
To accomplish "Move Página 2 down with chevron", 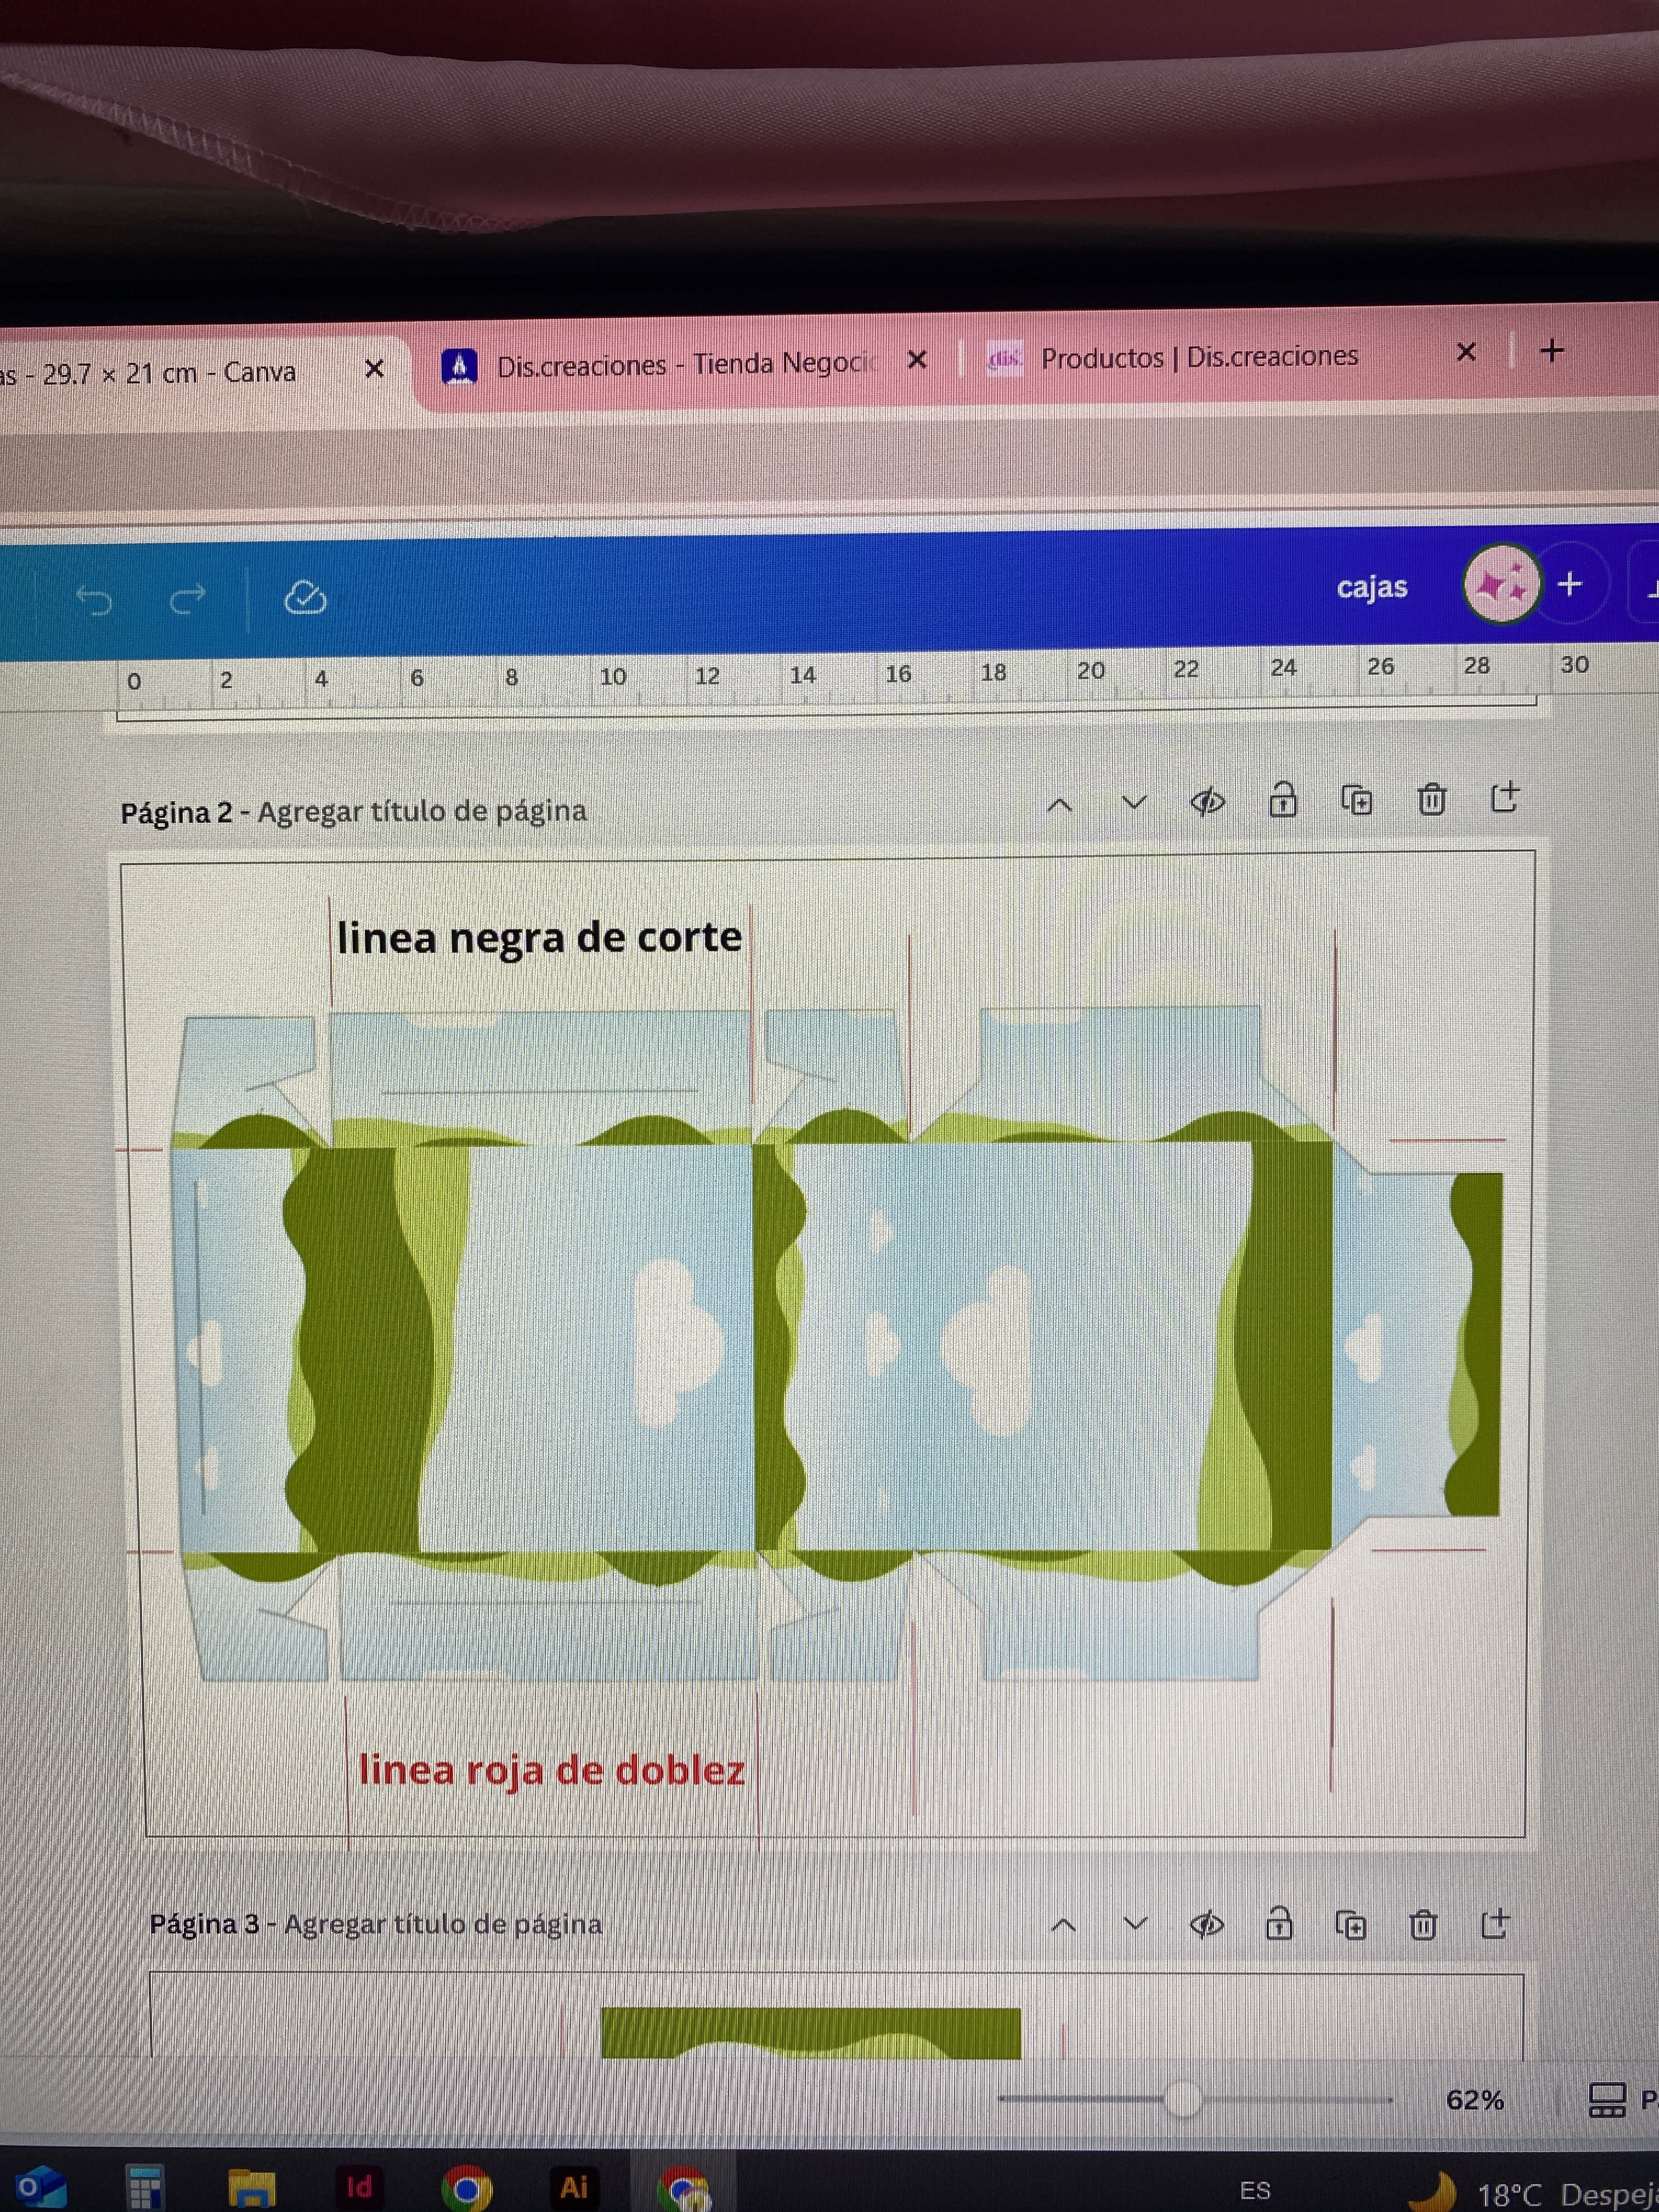I will click(x=1133, y=803).
